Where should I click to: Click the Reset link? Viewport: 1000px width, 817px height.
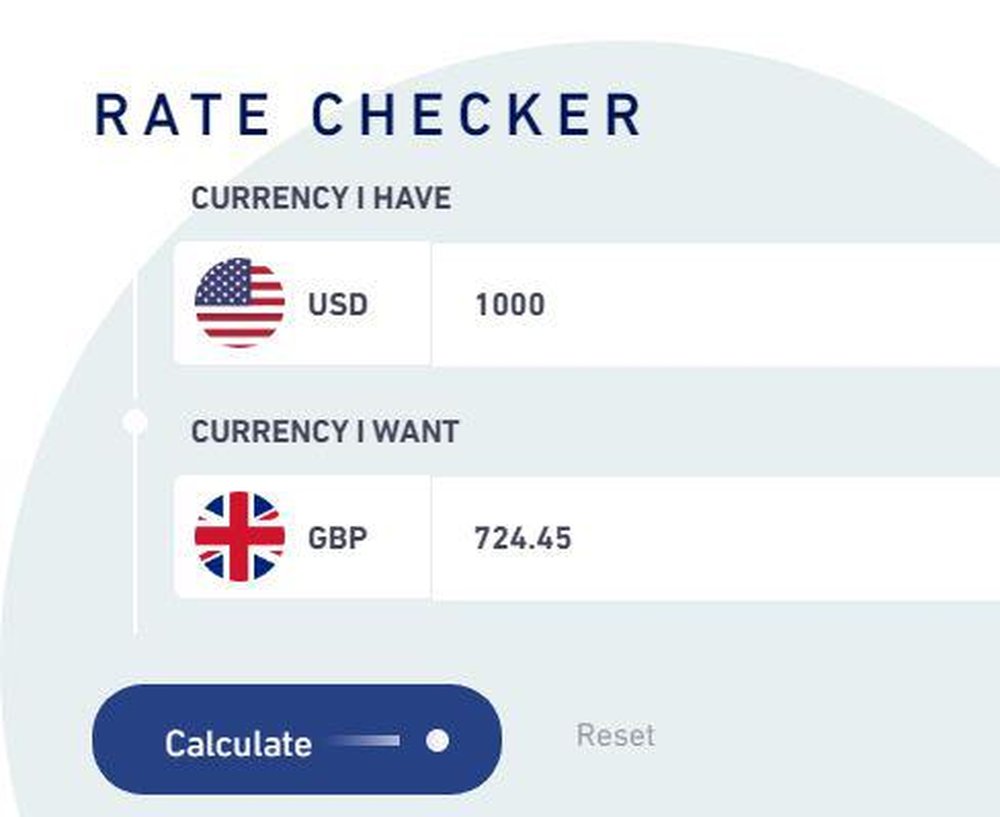(615, 735)
